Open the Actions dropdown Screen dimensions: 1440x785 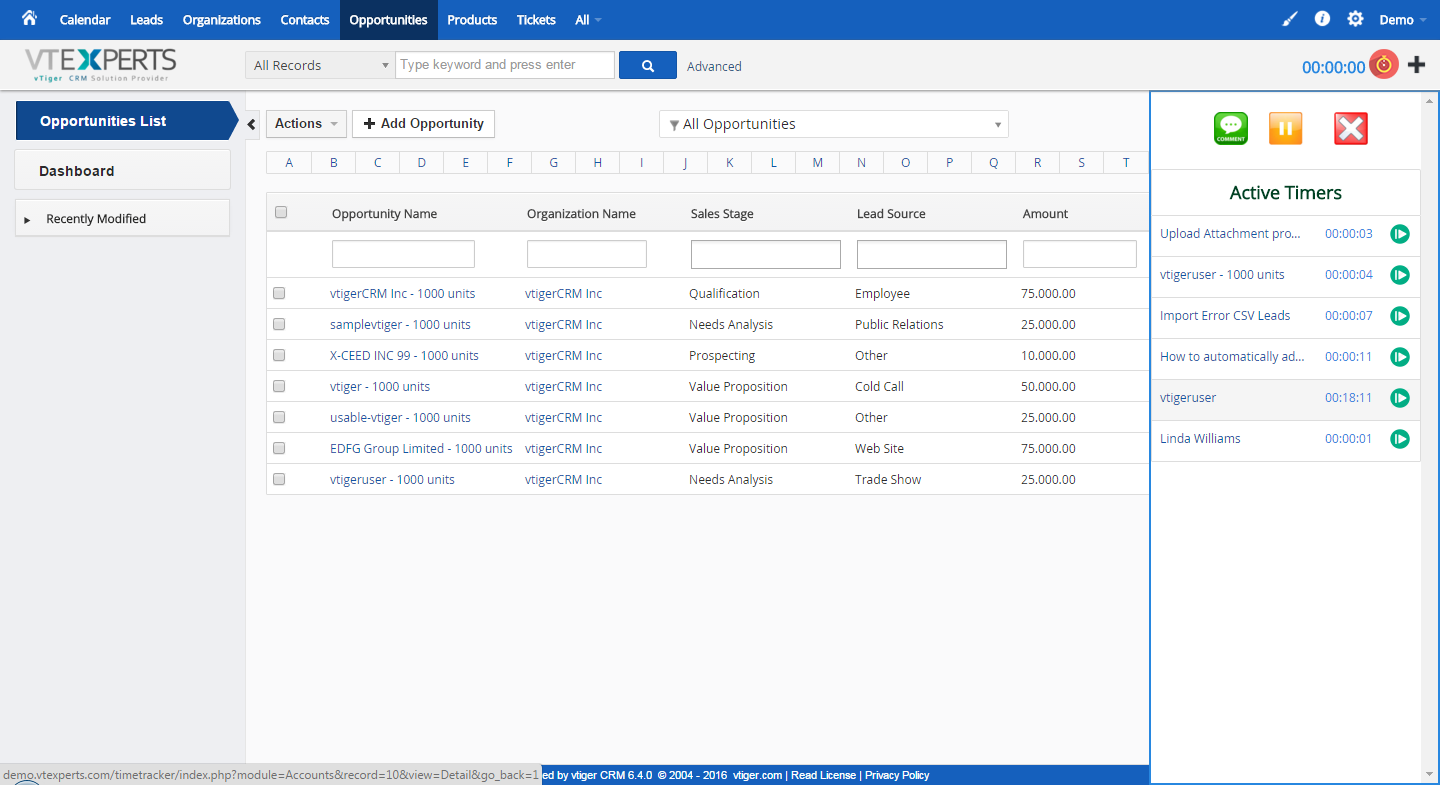[x=306, y=124]
